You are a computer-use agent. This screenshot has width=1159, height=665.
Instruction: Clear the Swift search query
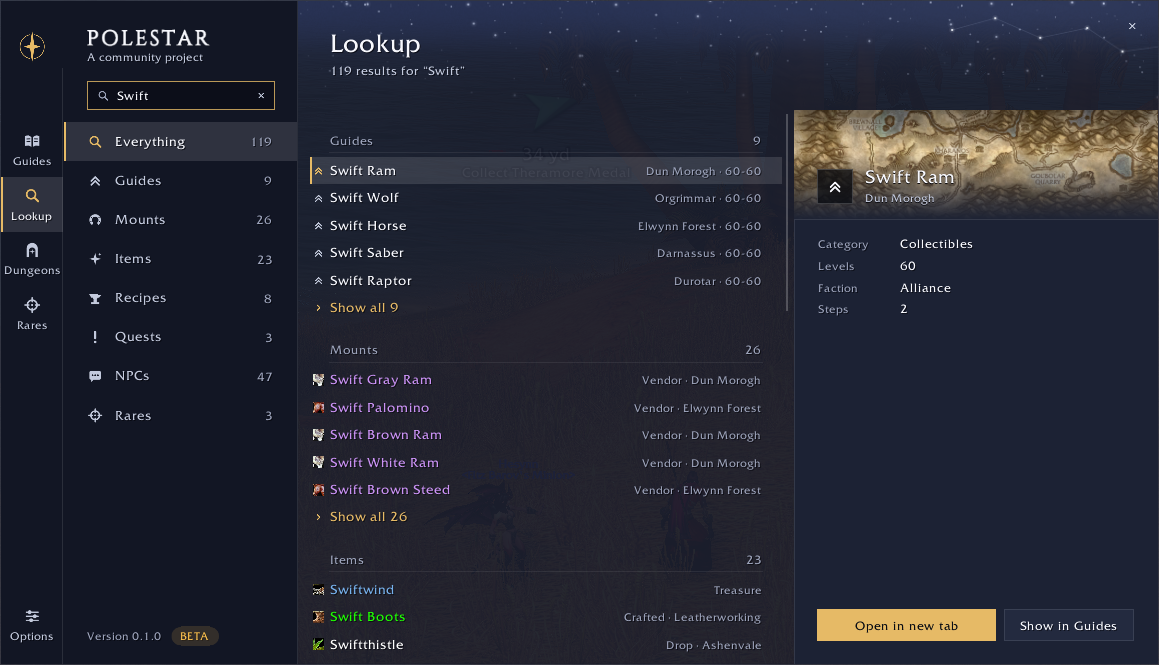point(261,96)
